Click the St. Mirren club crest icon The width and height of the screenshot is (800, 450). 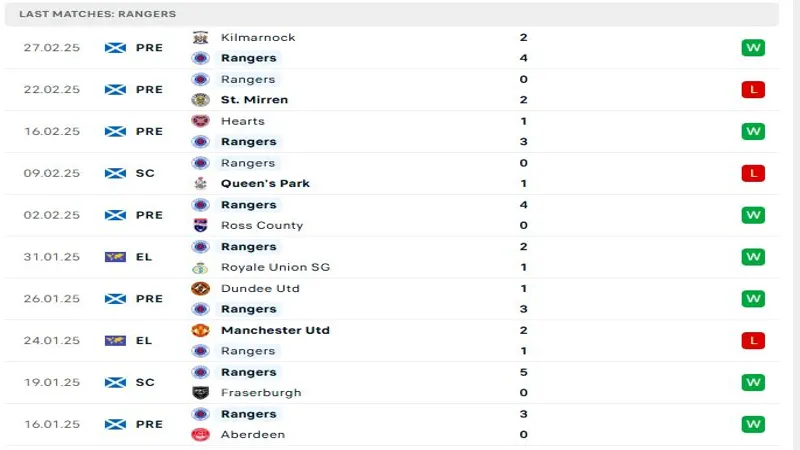tap(201, 100)
